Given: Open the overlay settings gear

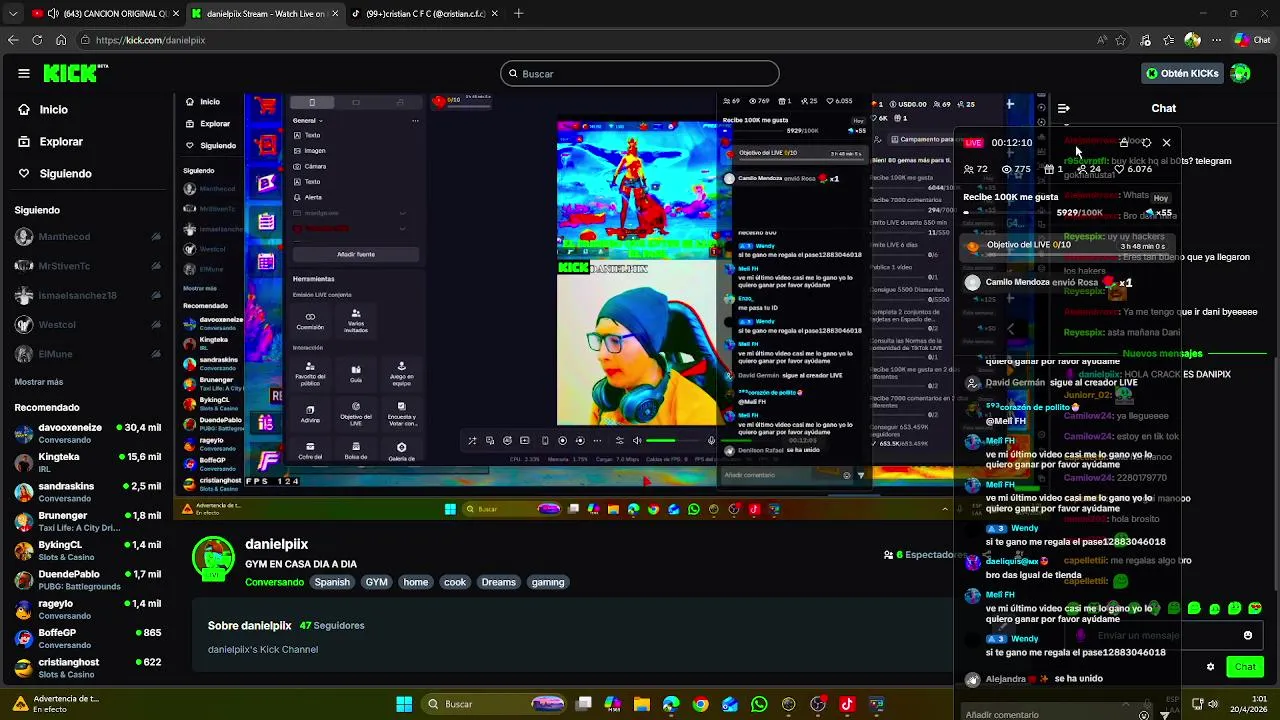Looking at the screenshot, I should [1146, 143].
